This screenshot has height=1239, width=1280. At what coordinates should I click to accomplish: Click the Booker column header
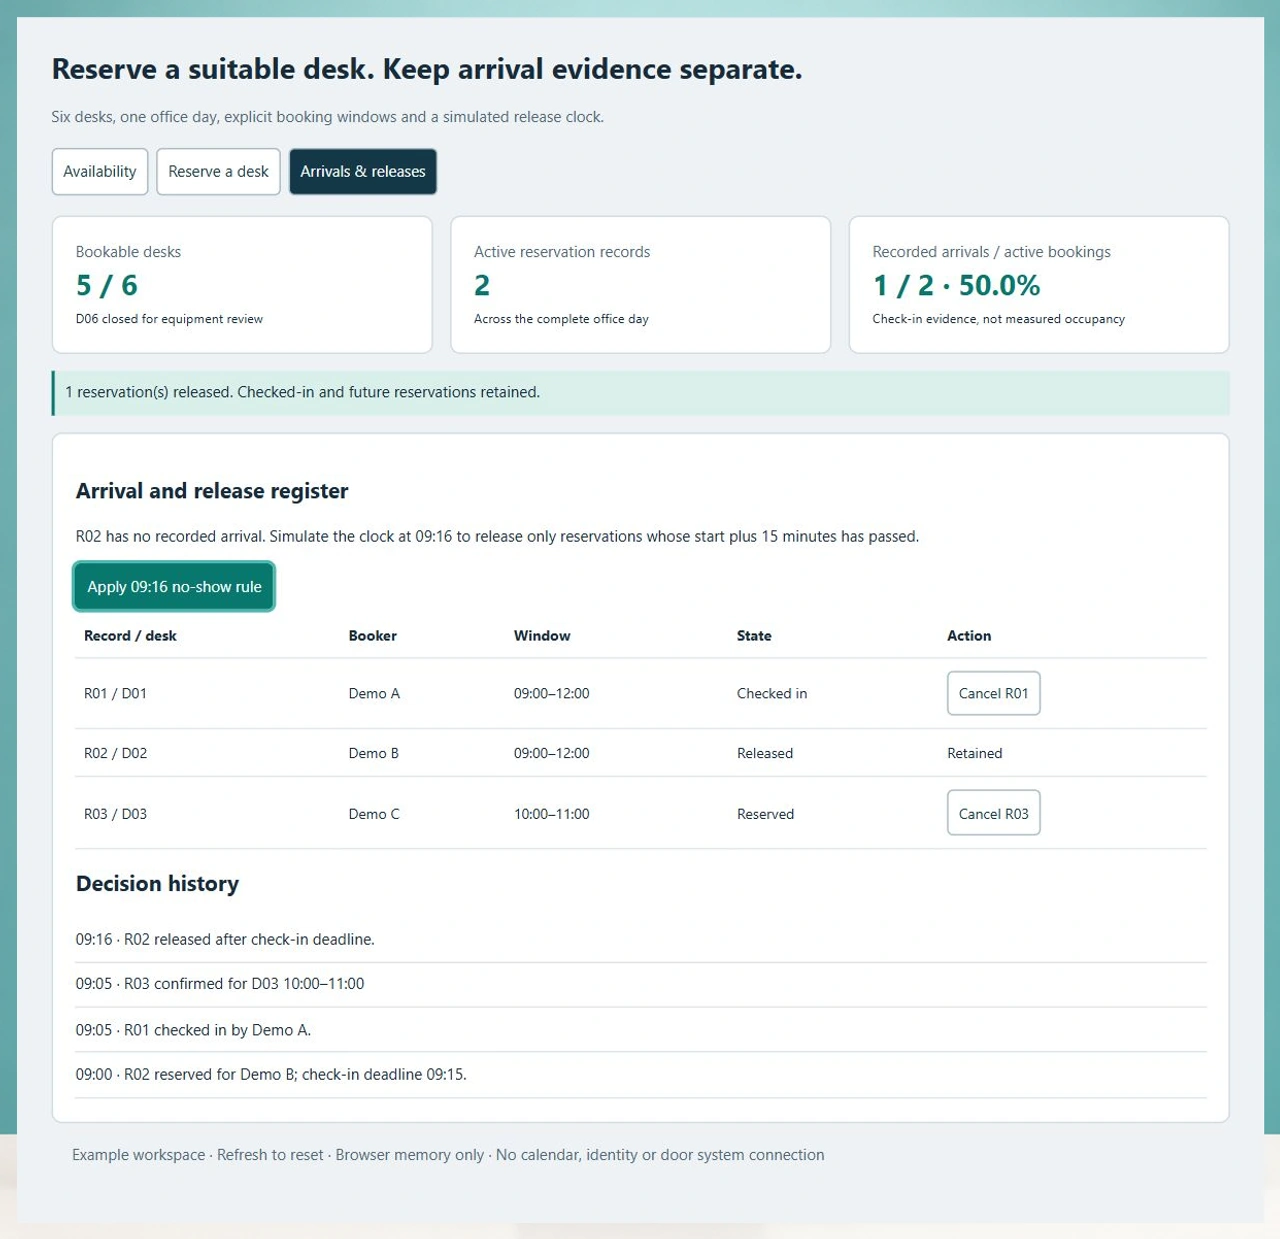[x=373, y=636]
